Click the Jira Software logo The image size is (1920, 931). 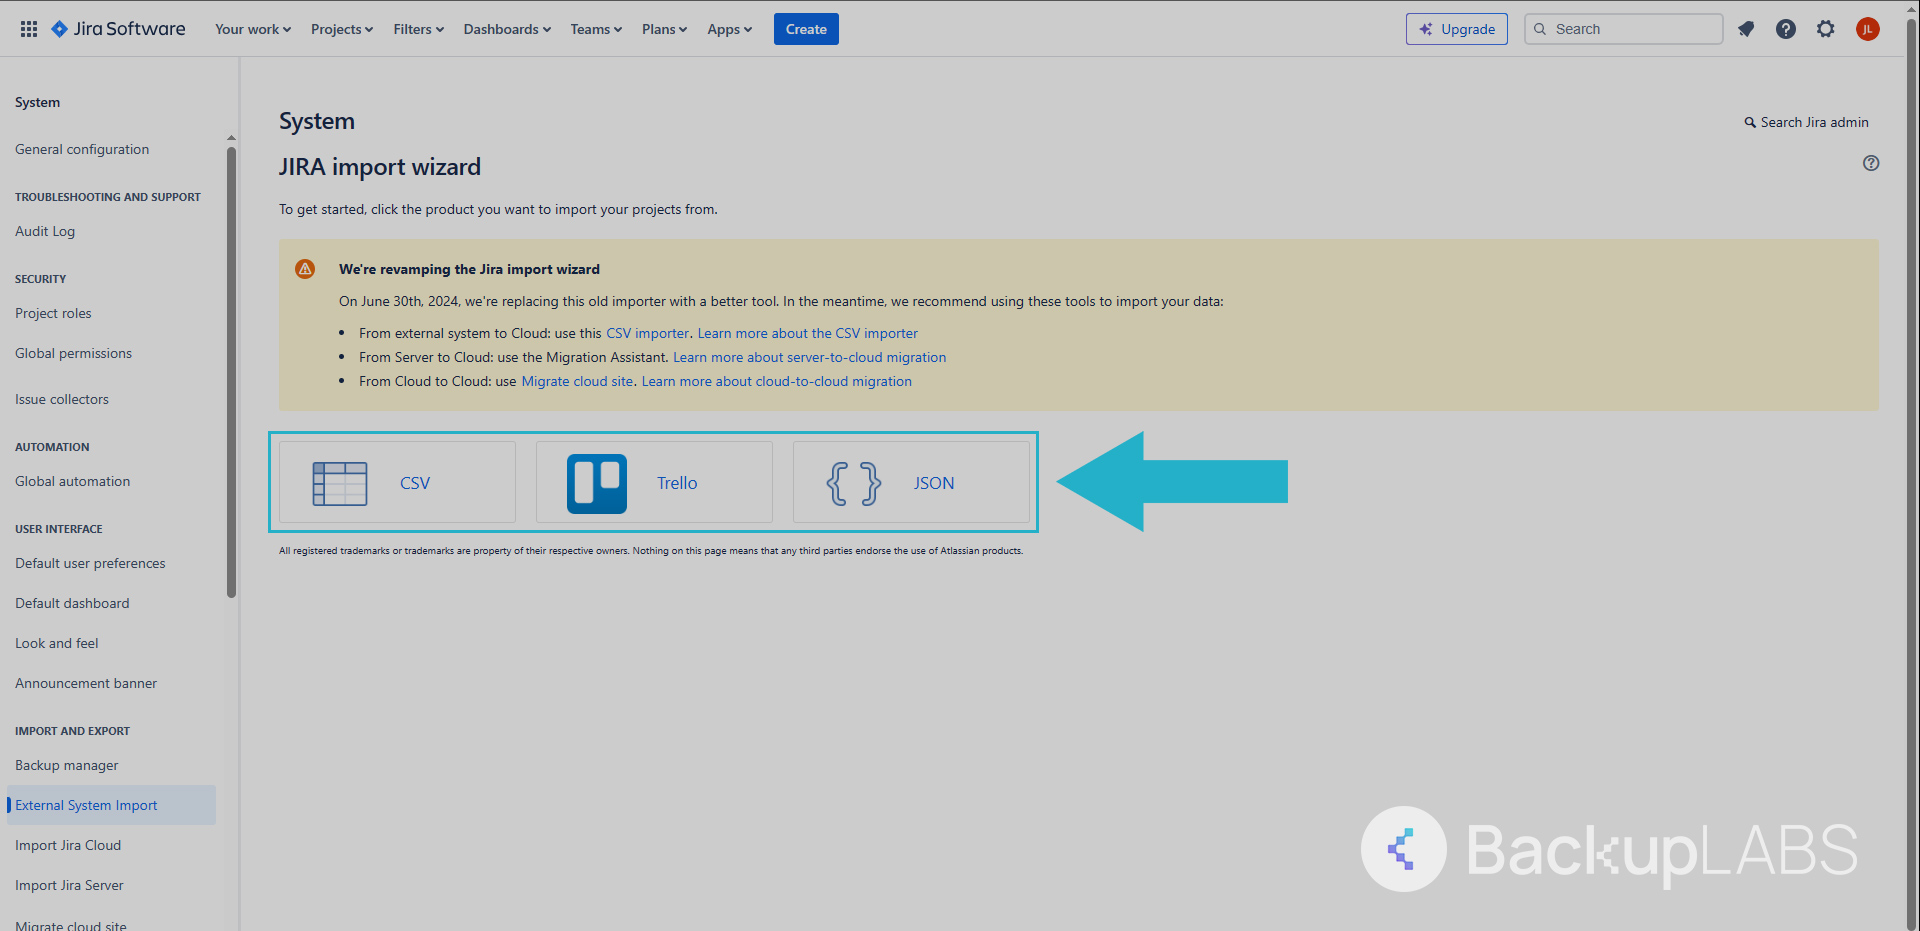(x=119, y=29)
